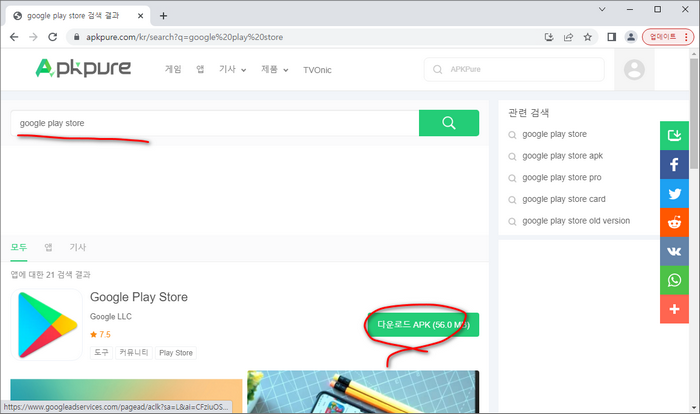This screenshot has height=414, width=700.
Task: Bookmark this page with the star icon
Action: click(588, 37)
